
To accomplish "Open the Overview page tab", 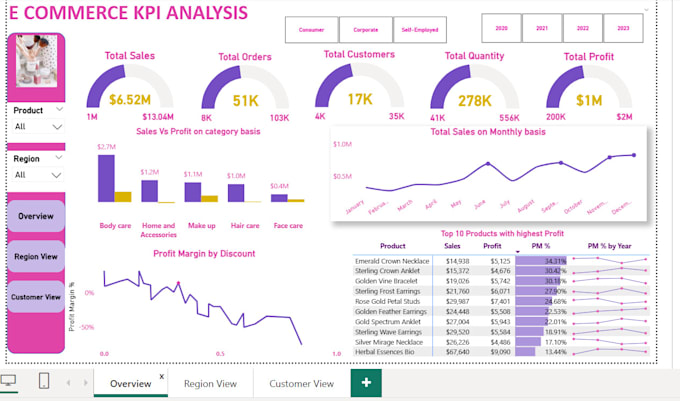I will (x=131, y=384).
